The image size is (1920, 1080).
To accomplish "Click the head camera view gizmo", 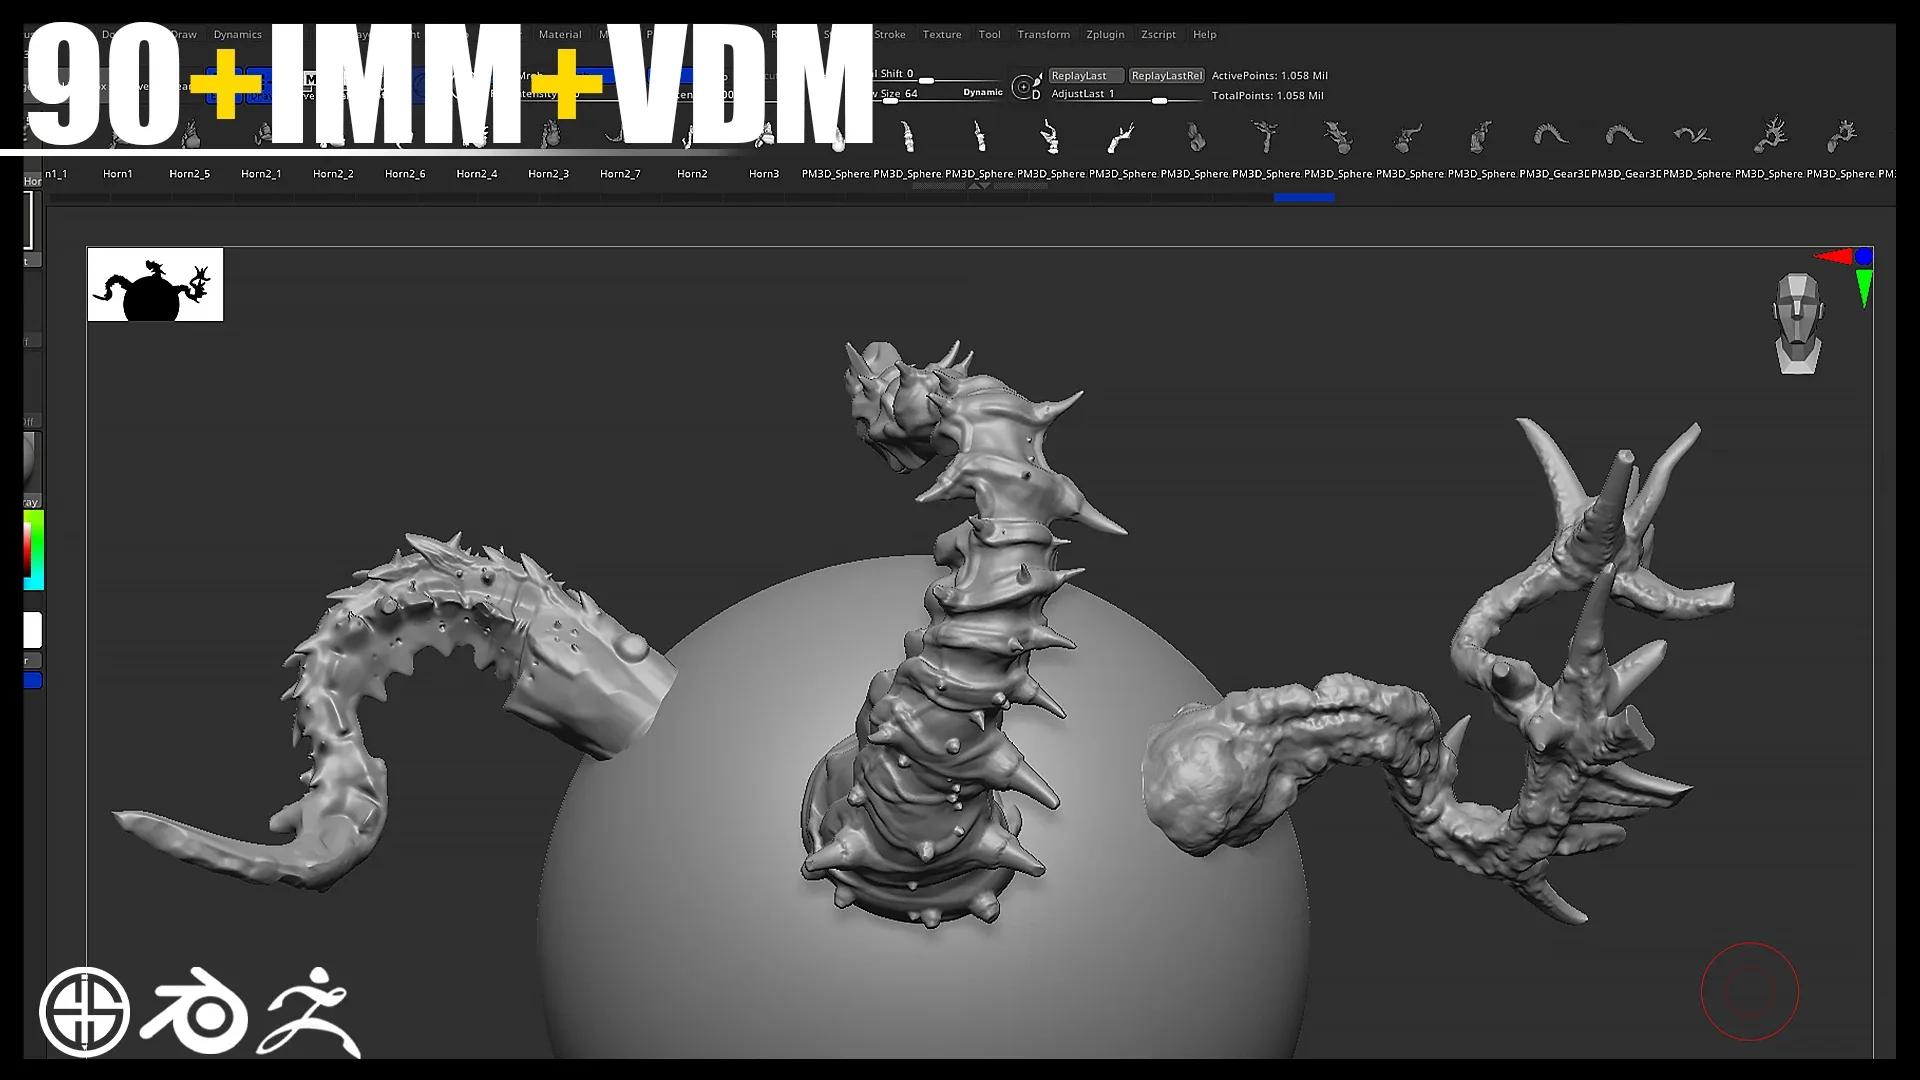I will [x=1798, y=323].
